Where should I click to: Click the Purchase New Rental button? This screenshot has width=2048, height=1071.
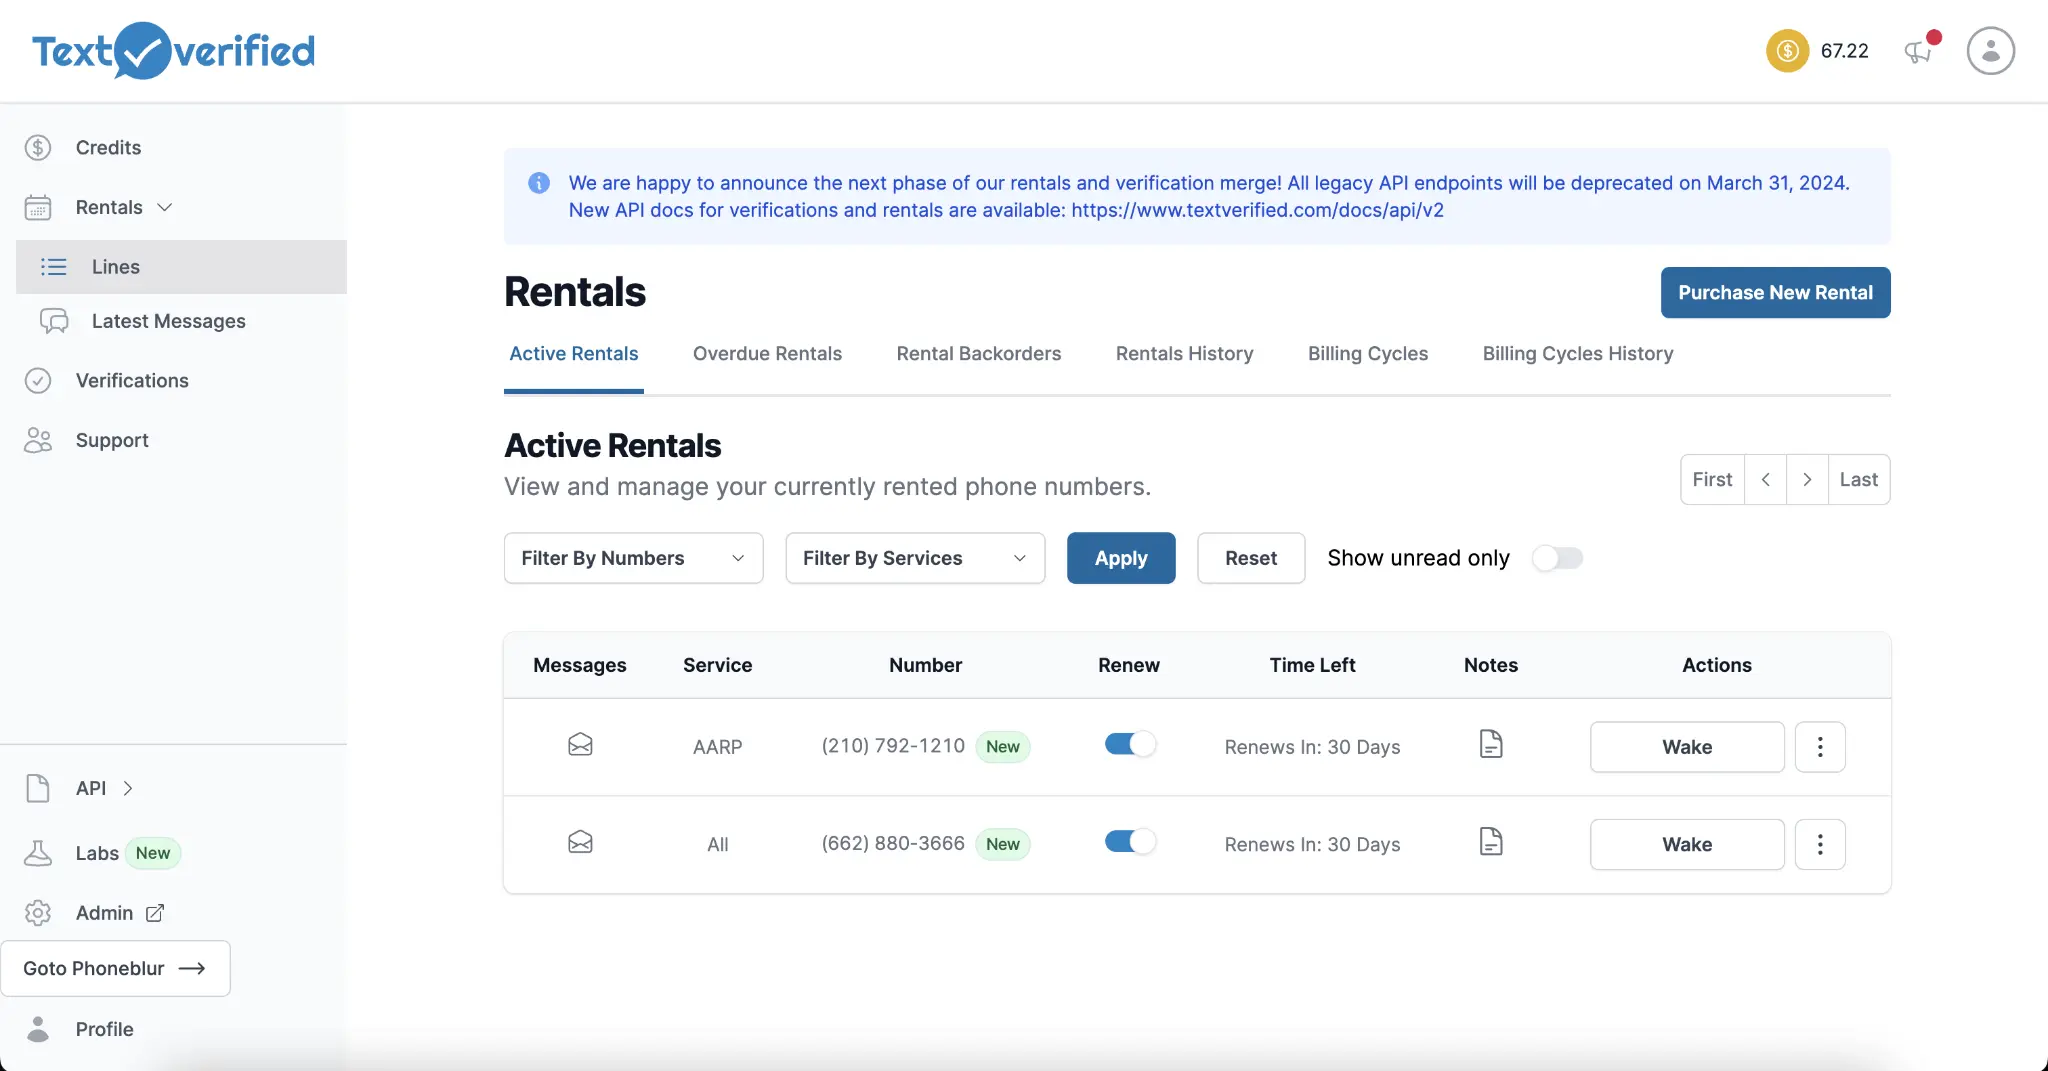(x=1776, y=293)
